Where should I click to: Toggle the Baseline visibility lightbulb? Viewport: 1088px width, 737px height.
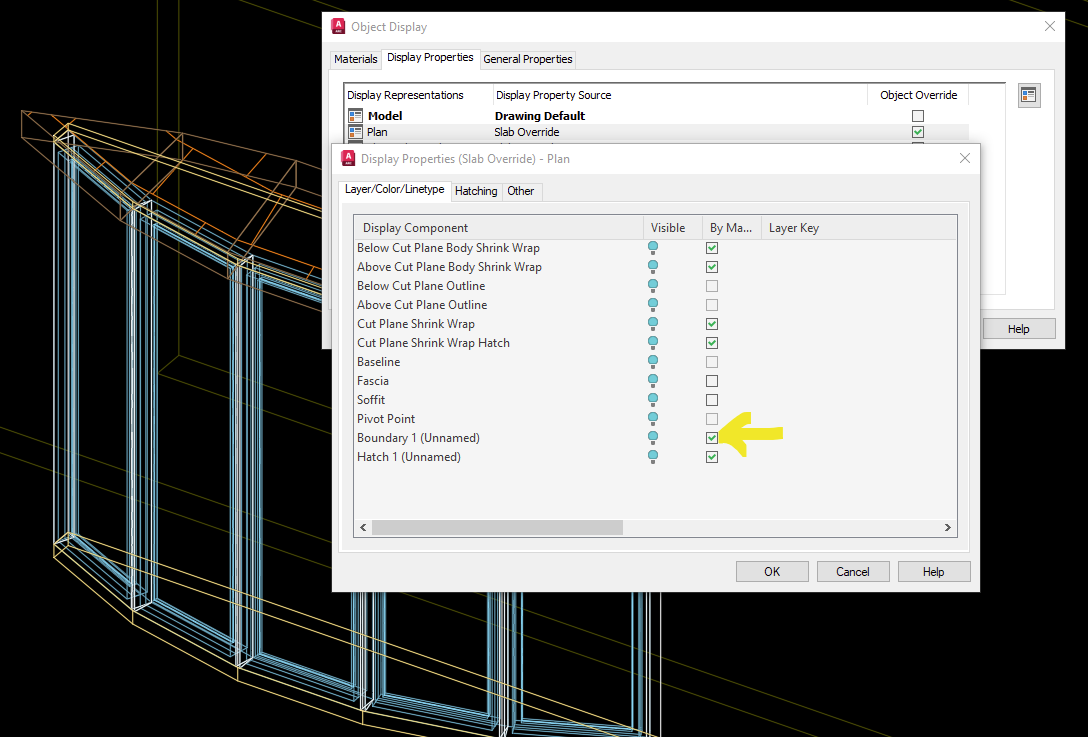pos(653,361)
